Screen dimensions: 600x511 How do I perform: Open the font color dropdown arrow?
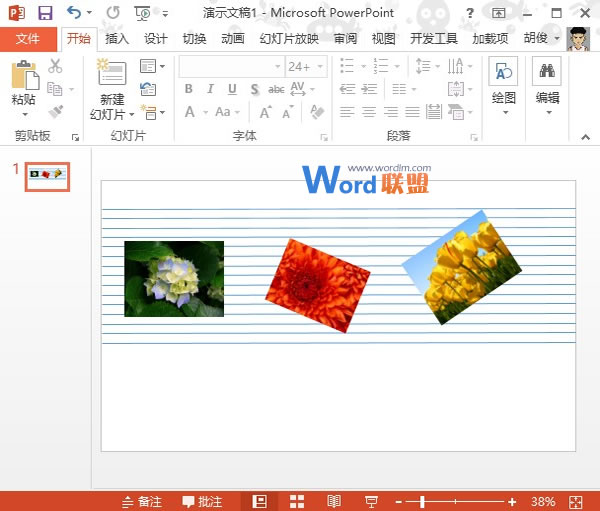(x=206, y=112)
